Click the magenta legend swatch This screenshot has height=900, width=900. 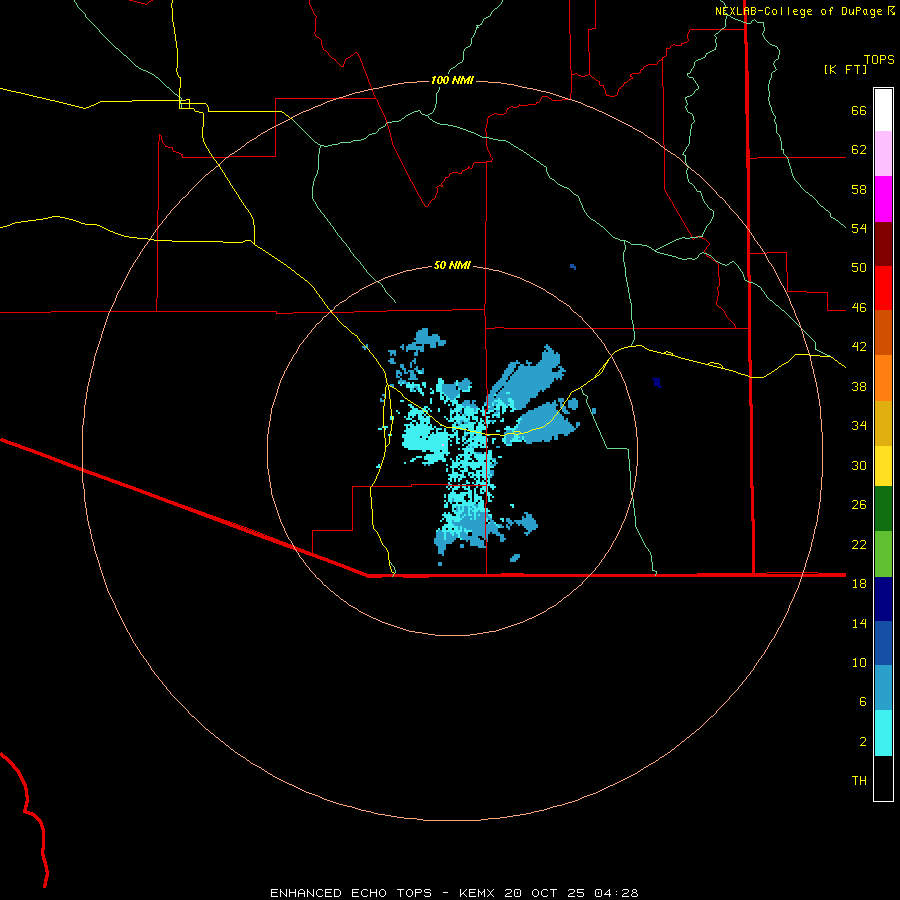click(883, 199)
